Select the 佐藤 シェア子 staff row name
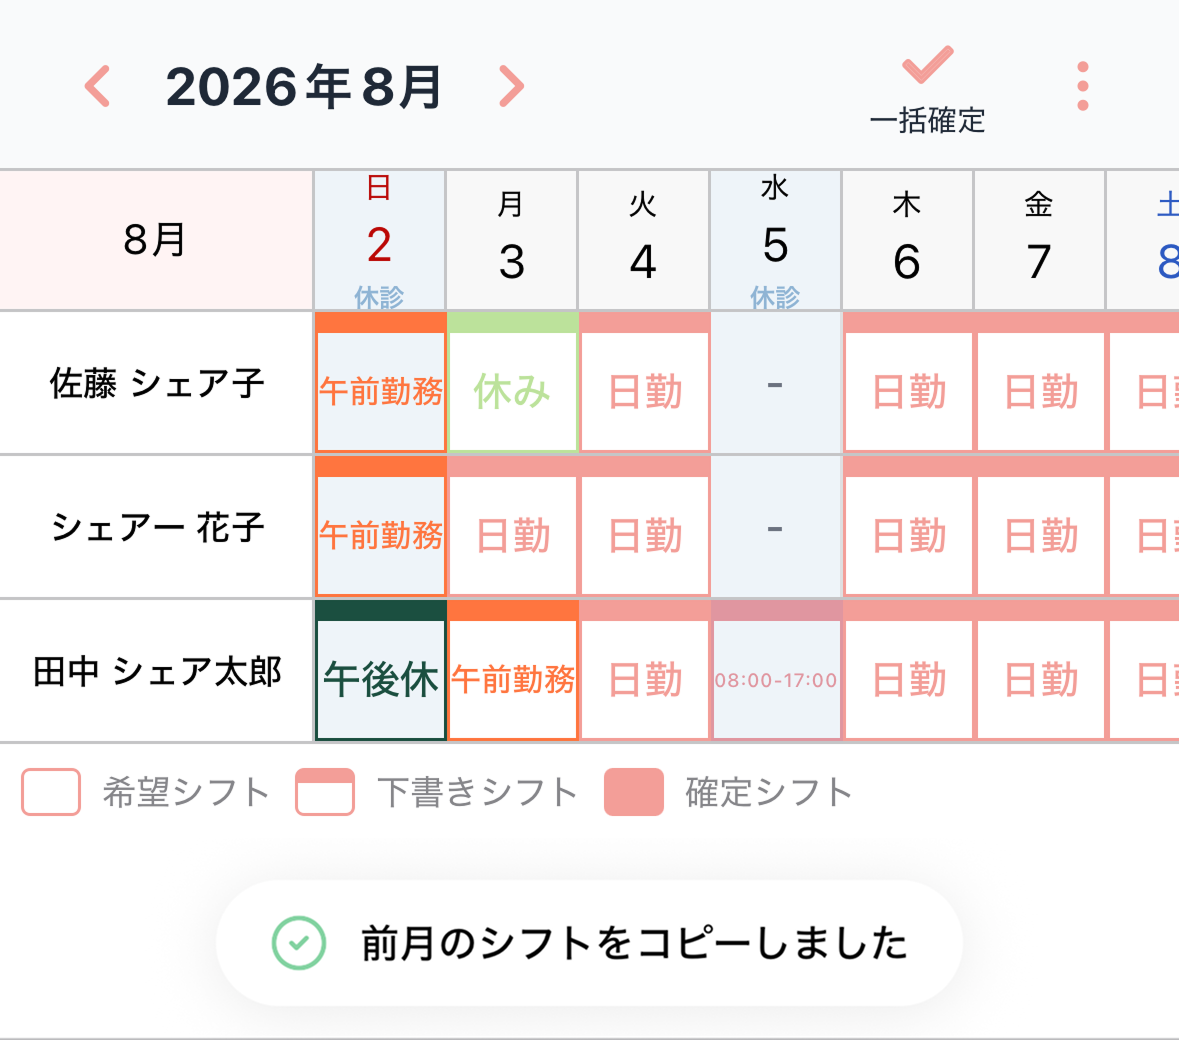 tap(156, 383)
